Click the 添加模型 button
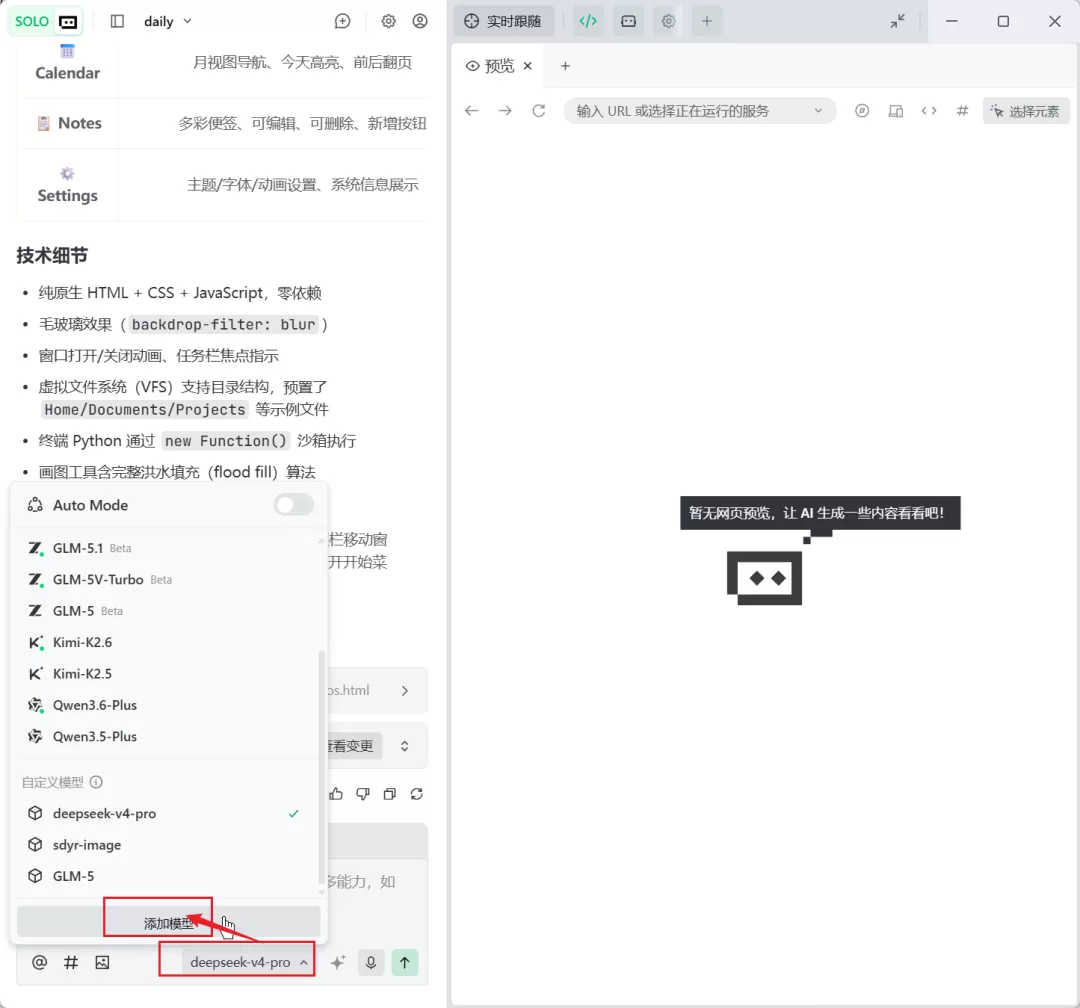The height and width of the screenshot is (1008, 1080). coord(169,923)
